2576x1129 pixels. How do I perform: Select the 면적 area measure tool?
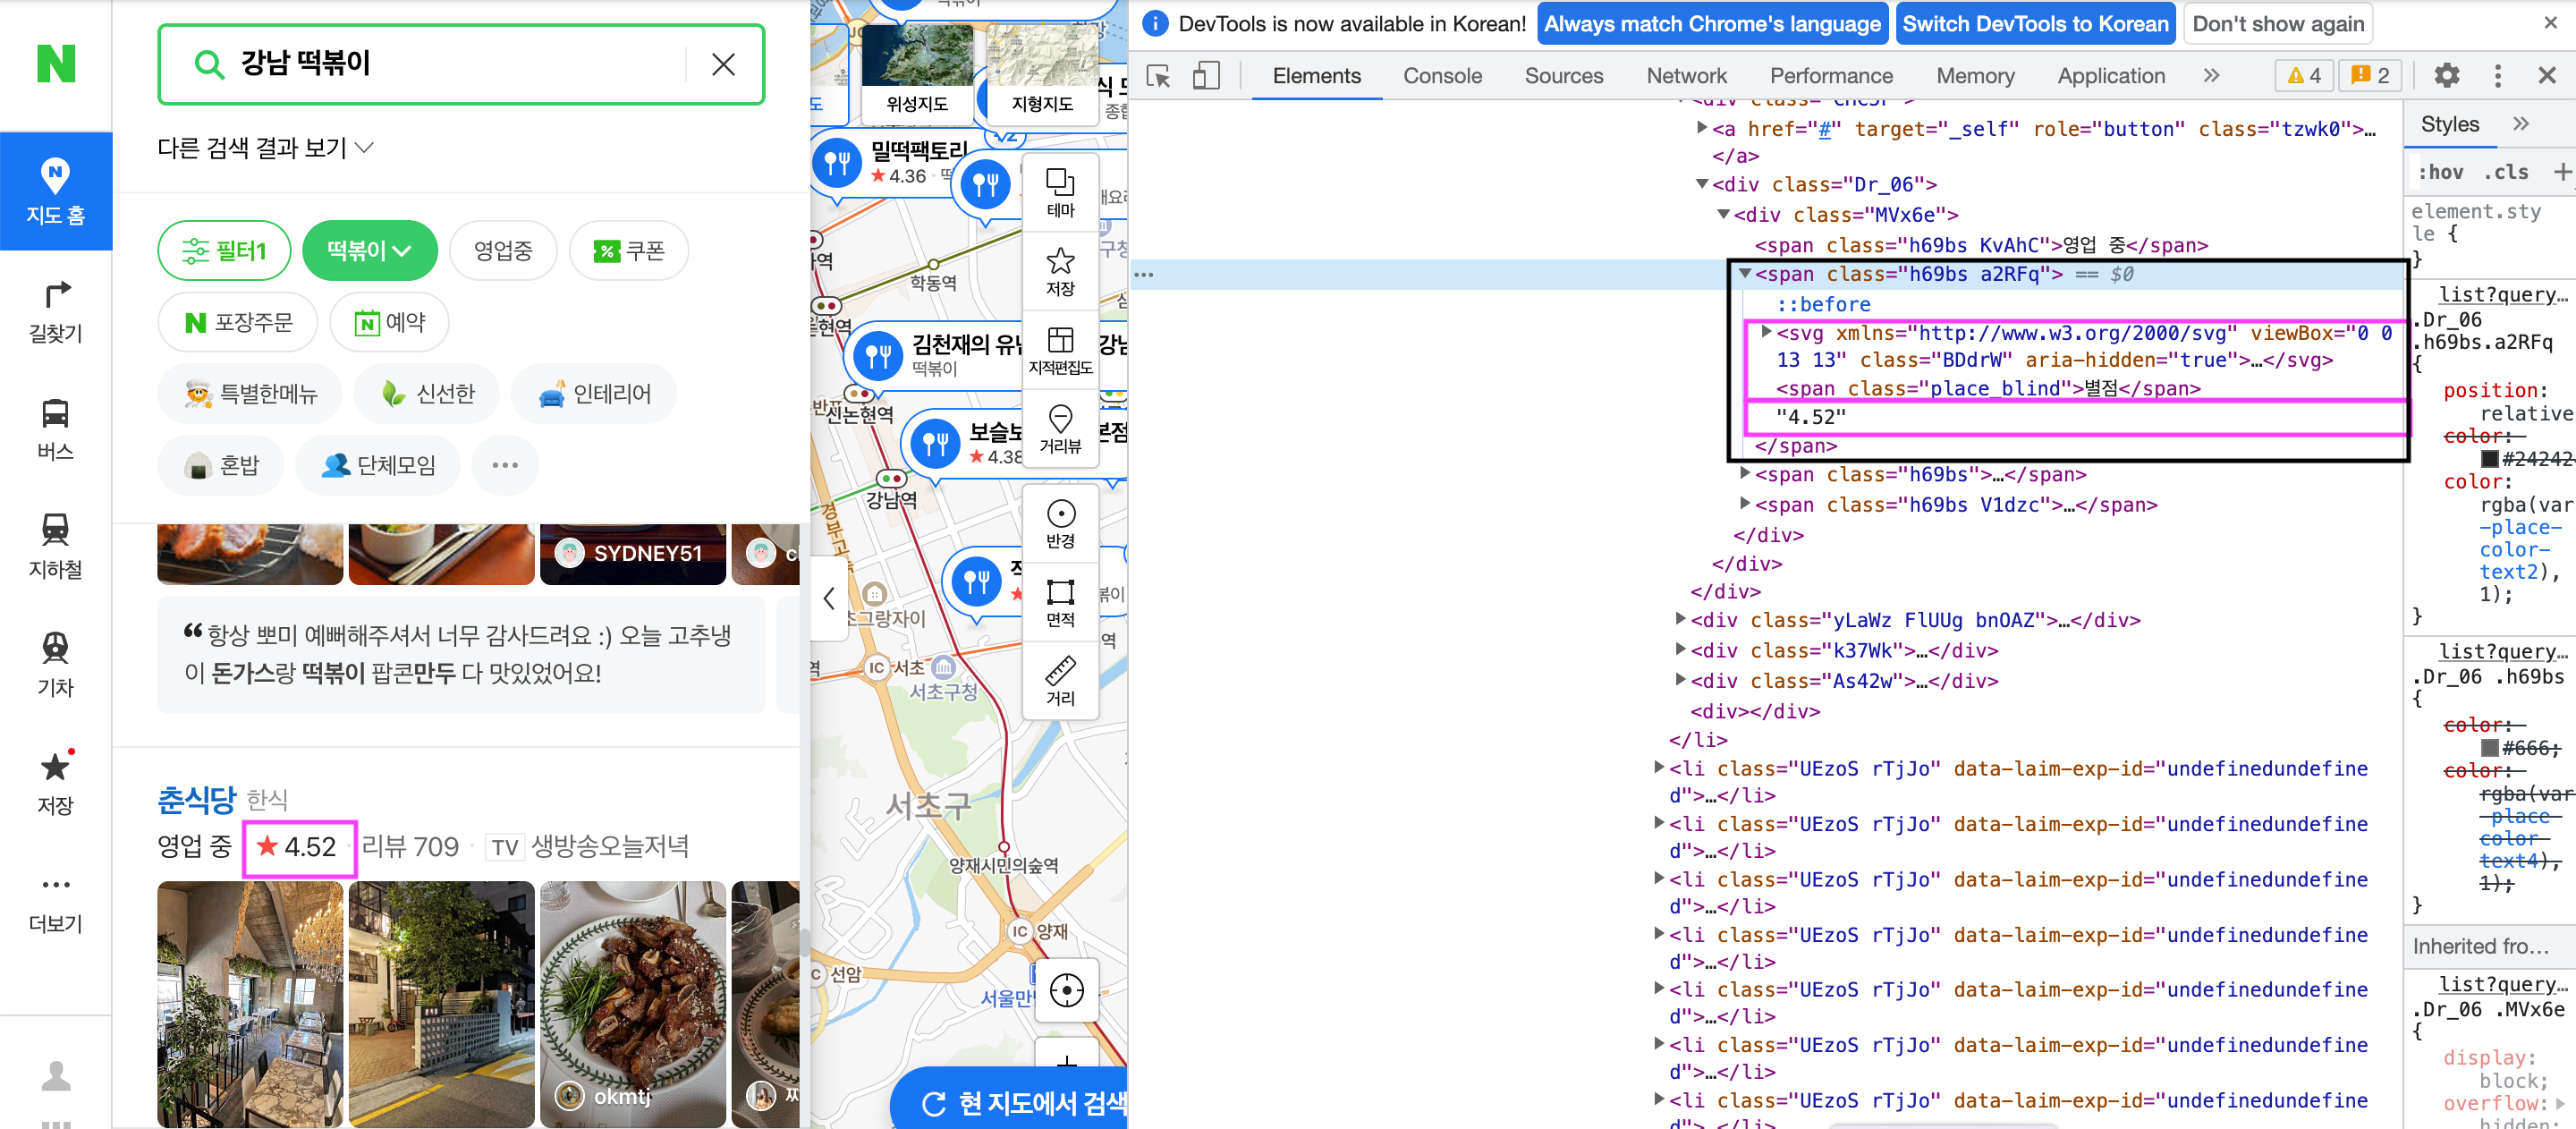click(x=1060, y=603)
